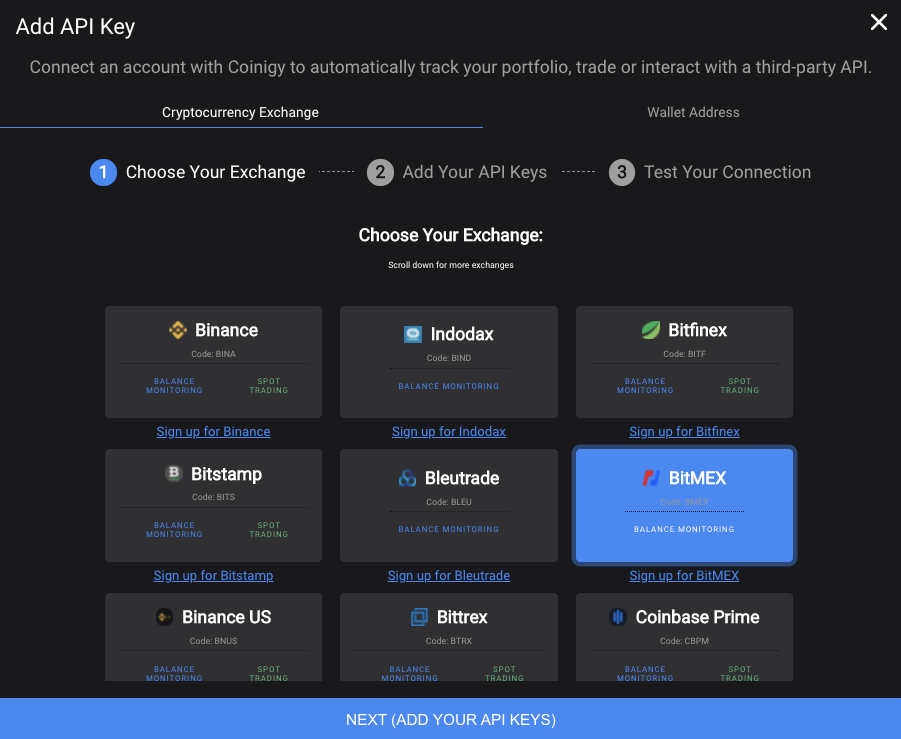Select the Bitfinex exchange name
This screenshot has height=739, width=901.
(698, 330)
